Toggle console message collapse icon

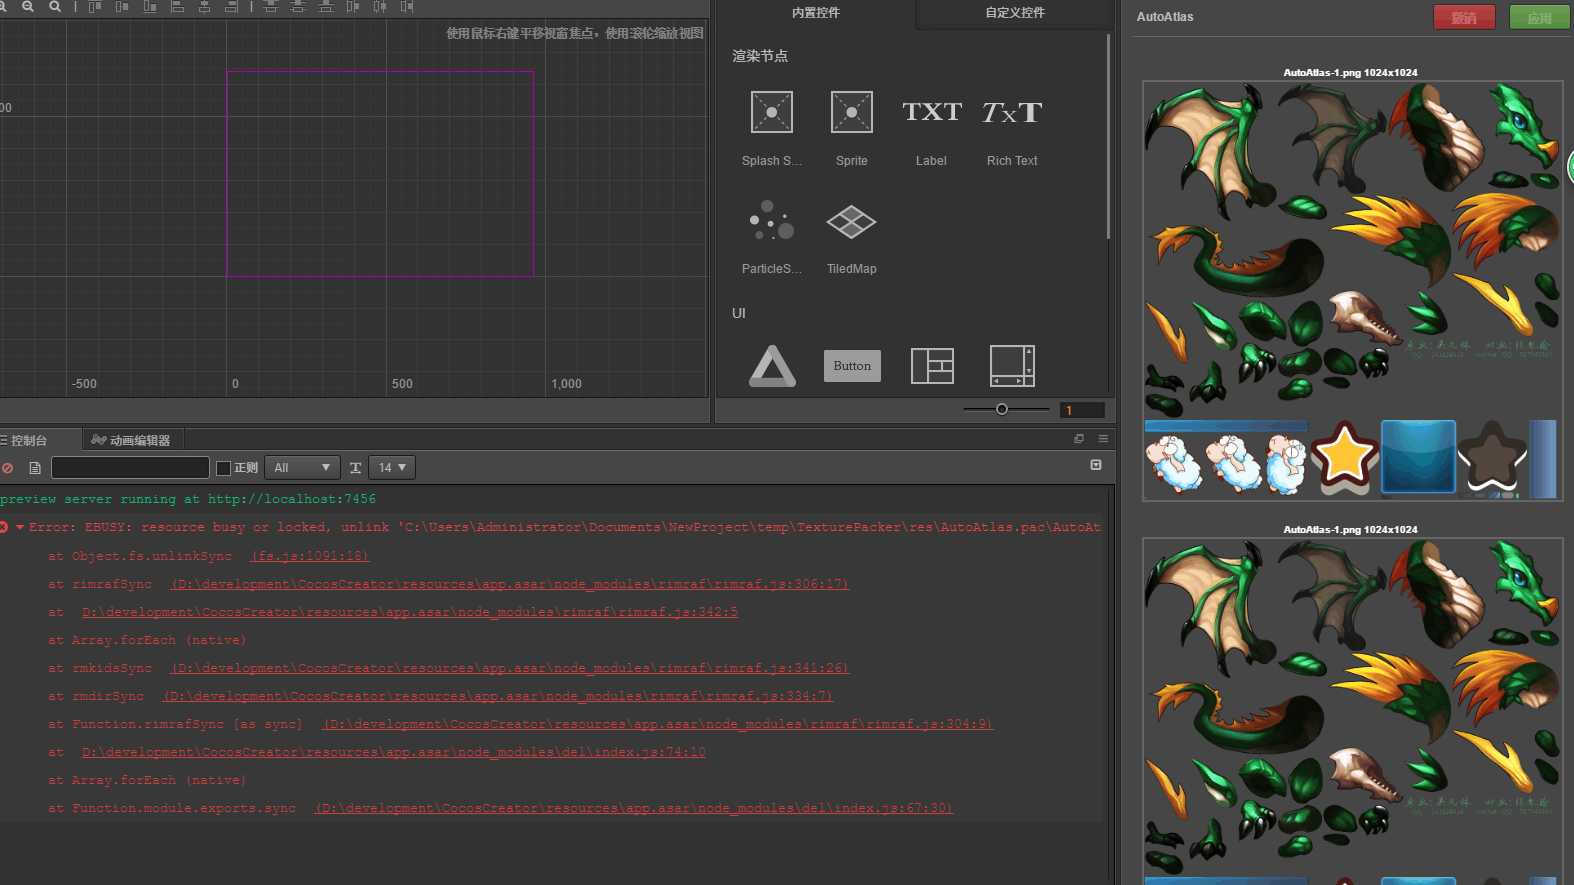pos(1096,465)
